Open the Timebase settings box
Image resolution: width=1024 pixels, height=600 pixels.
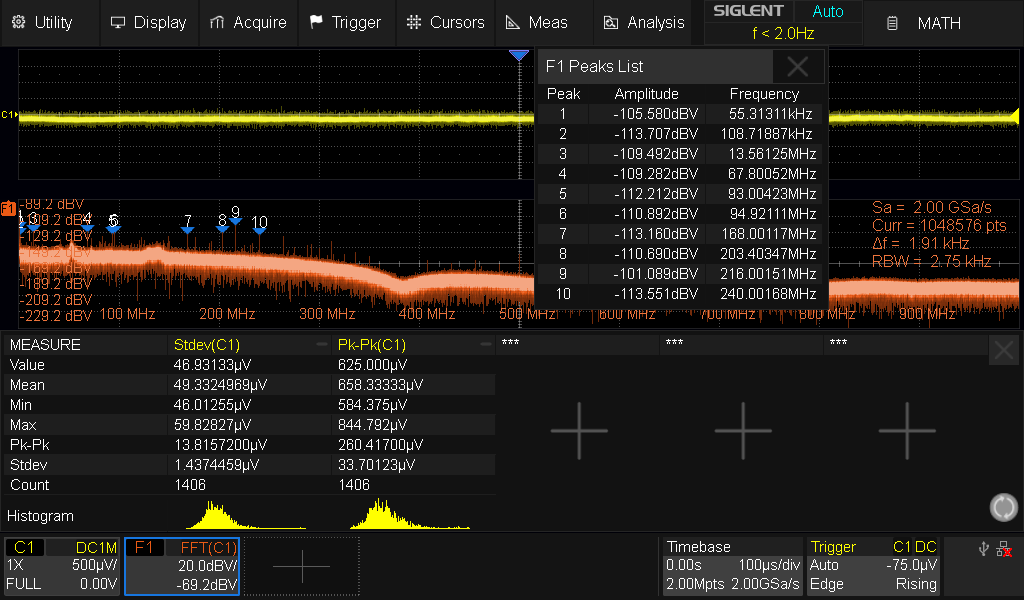733,566
